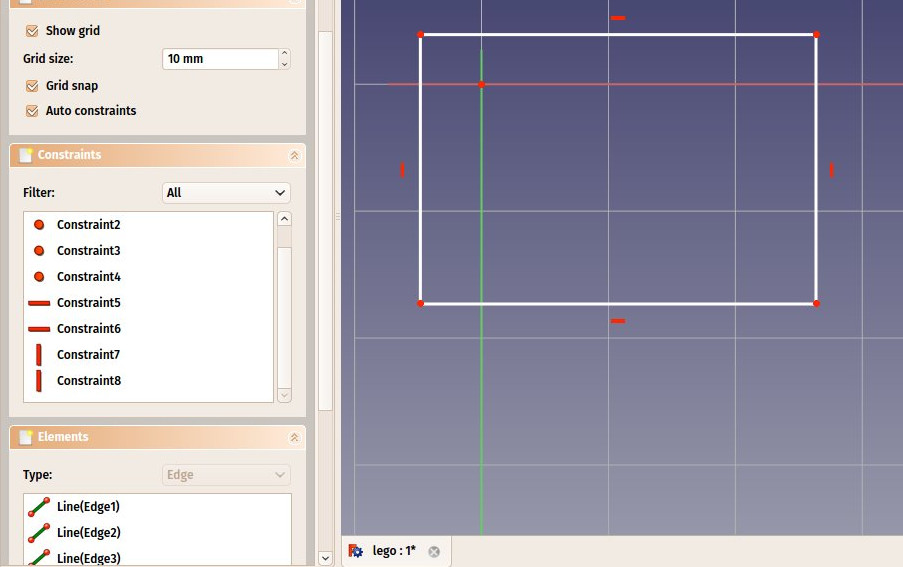Select Constraint5 horizontal constraint row
The width and height of the screenshot is (903, 567).
tap(148, 302)
